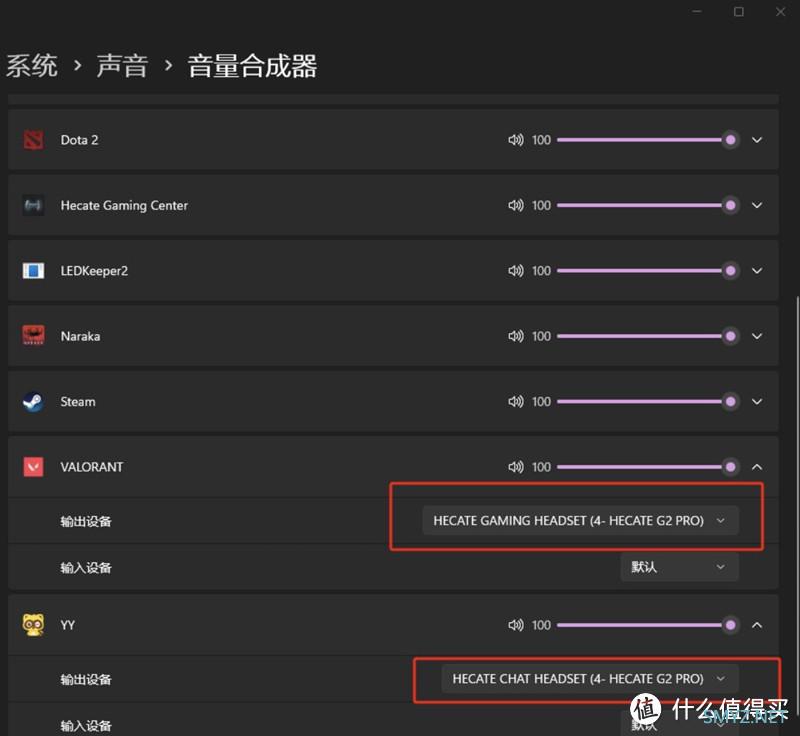Expand the Dota 2 row chevron
This screenshot has width=800, height=736.
click(x=757, y=140)
